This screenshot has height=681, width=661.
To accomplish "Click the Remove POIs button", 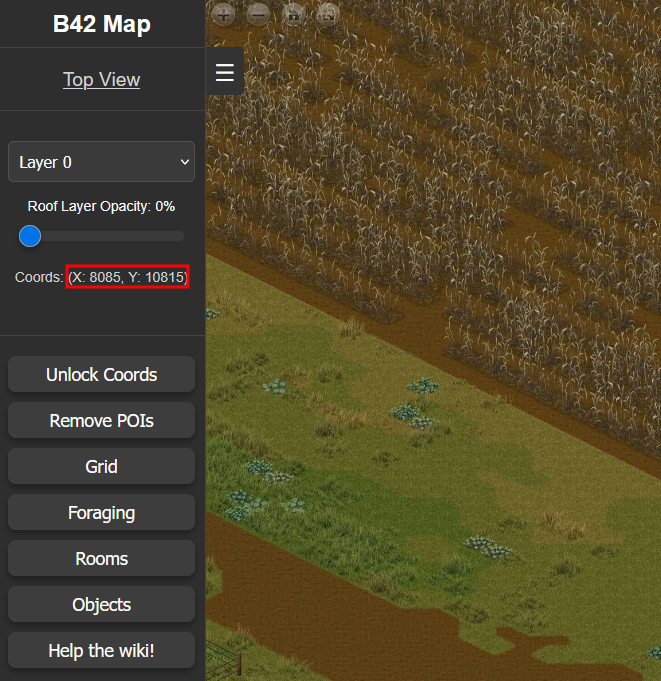I will point(101,420).
